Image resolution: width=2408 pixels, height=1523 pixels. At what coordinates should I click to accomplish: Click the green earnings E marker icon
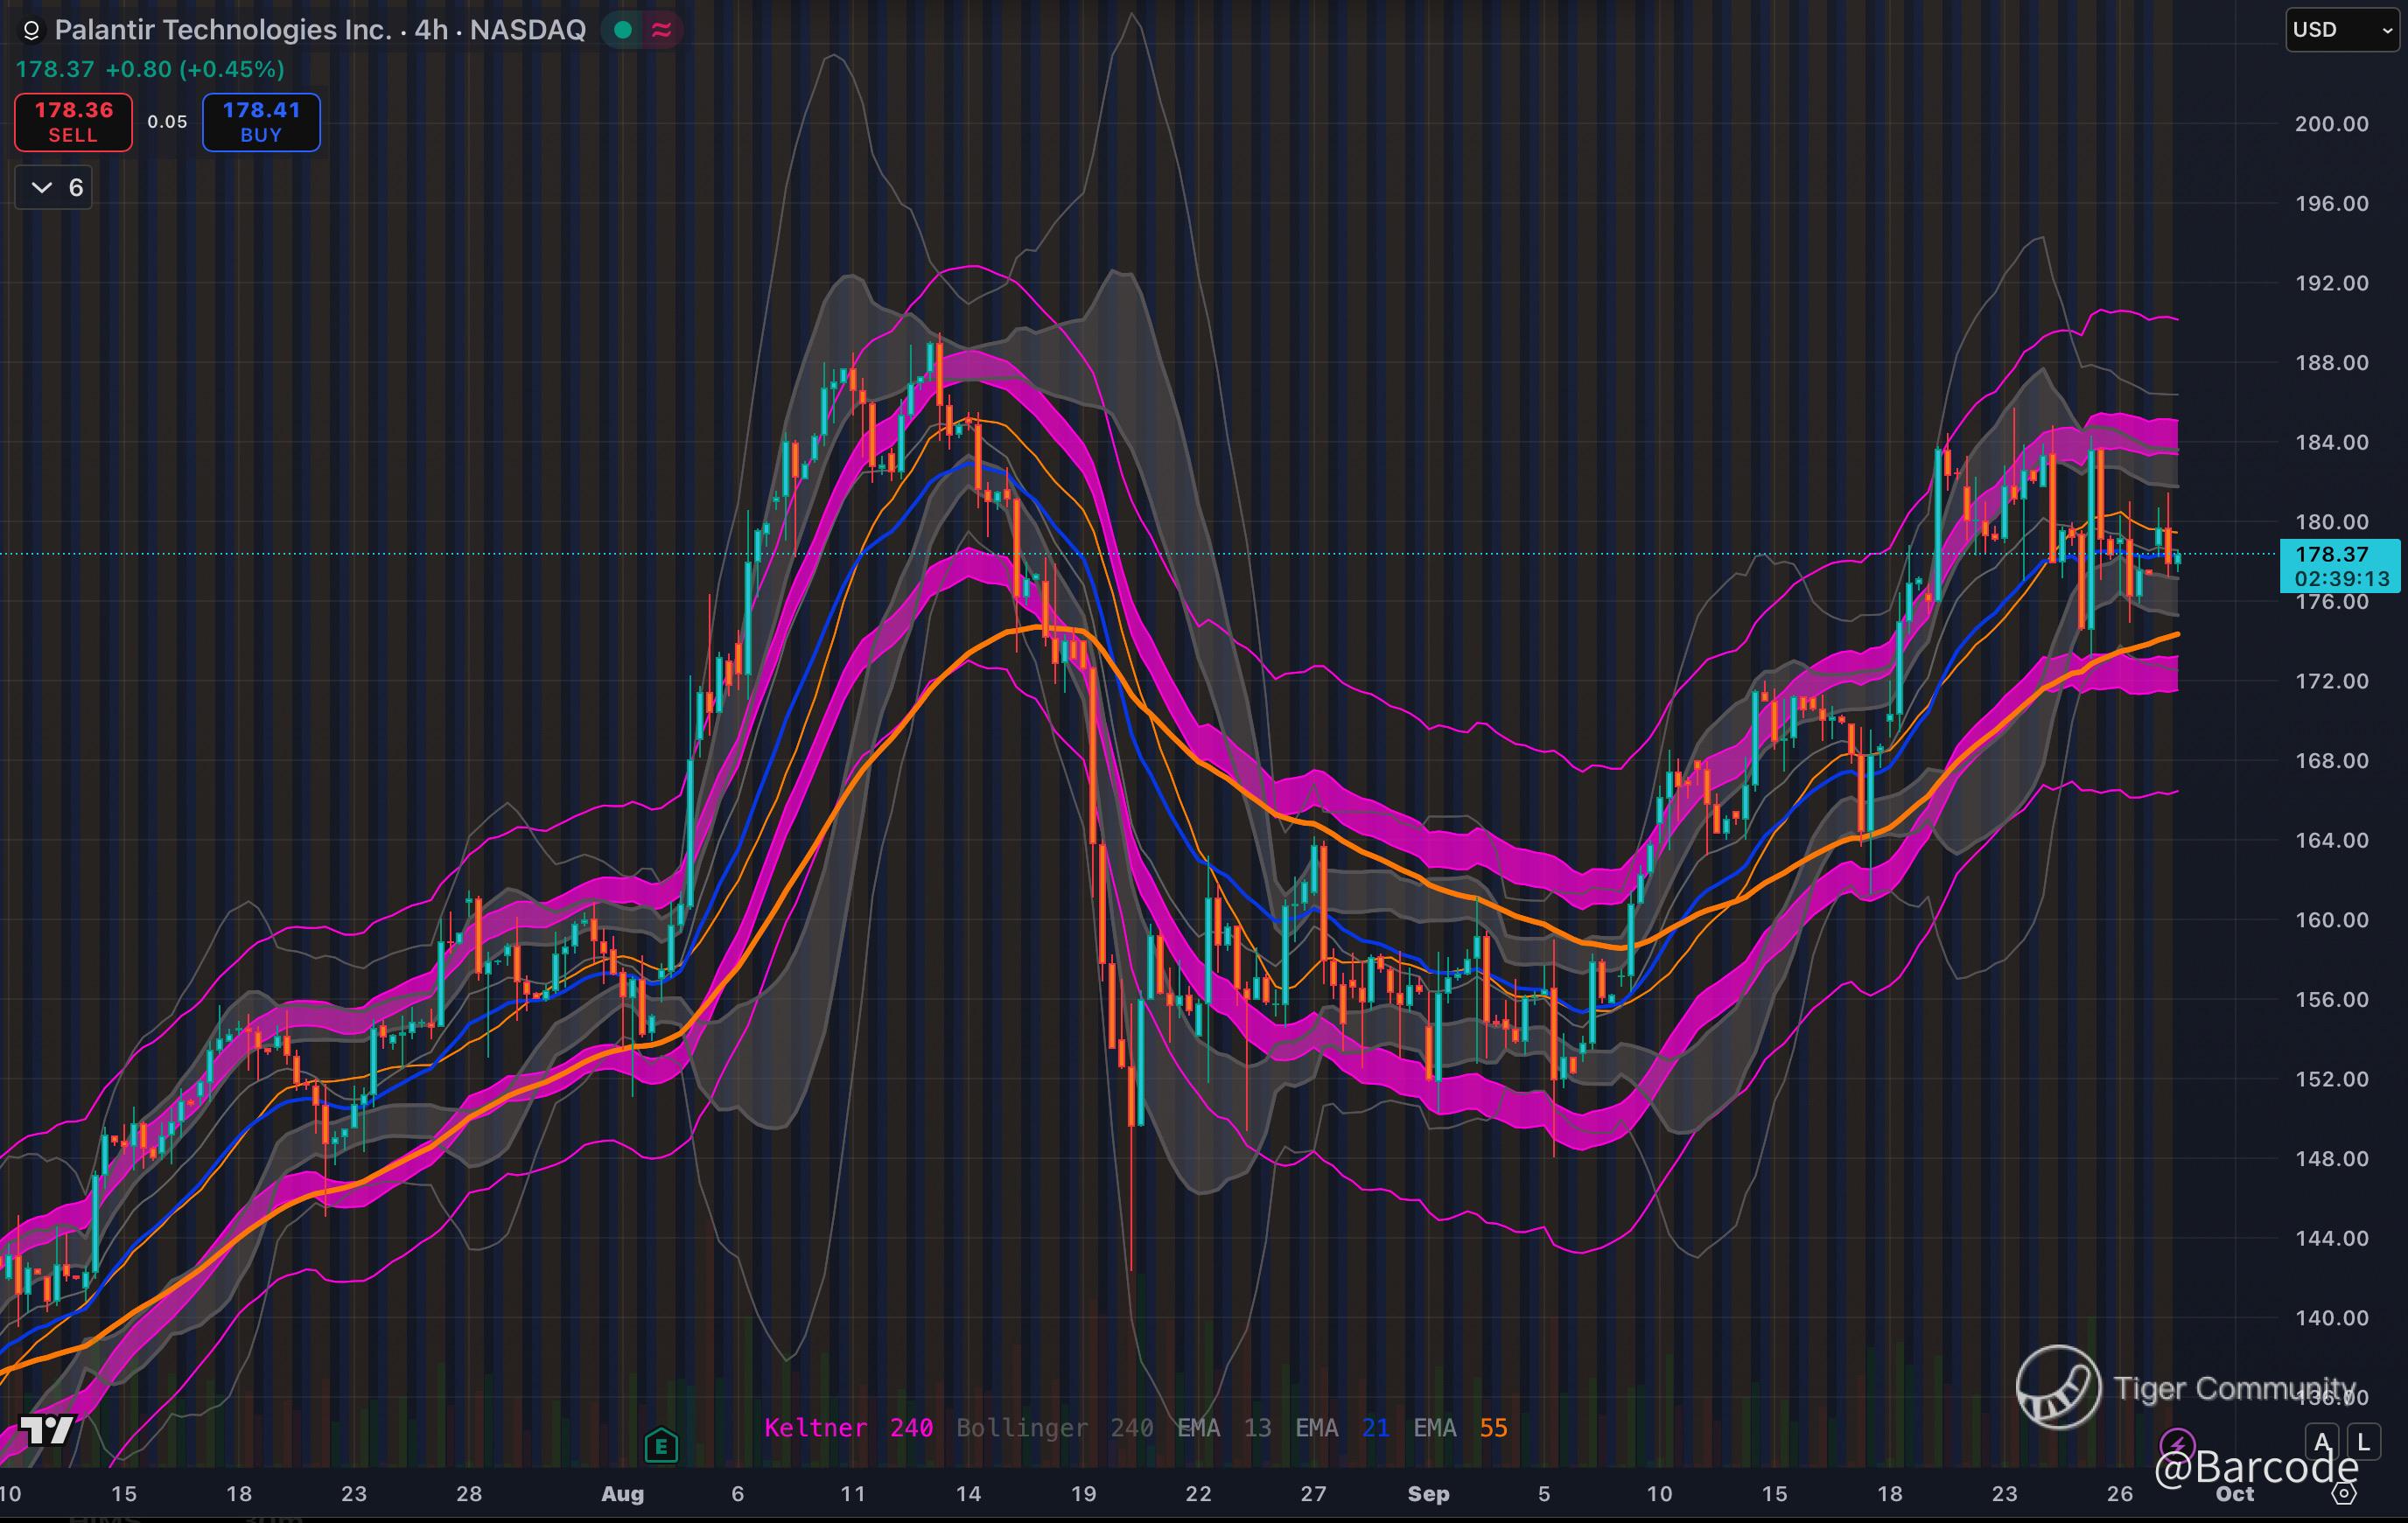click(661, 1445)
